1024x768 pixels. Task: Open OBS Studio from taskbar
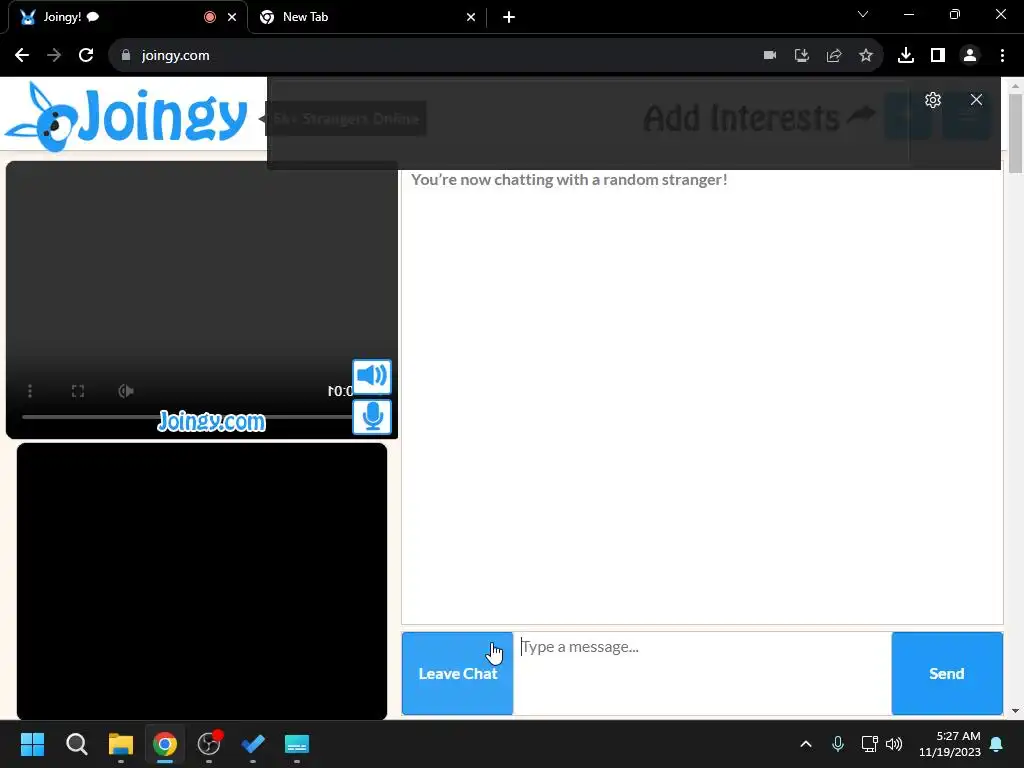pos(209,744)
